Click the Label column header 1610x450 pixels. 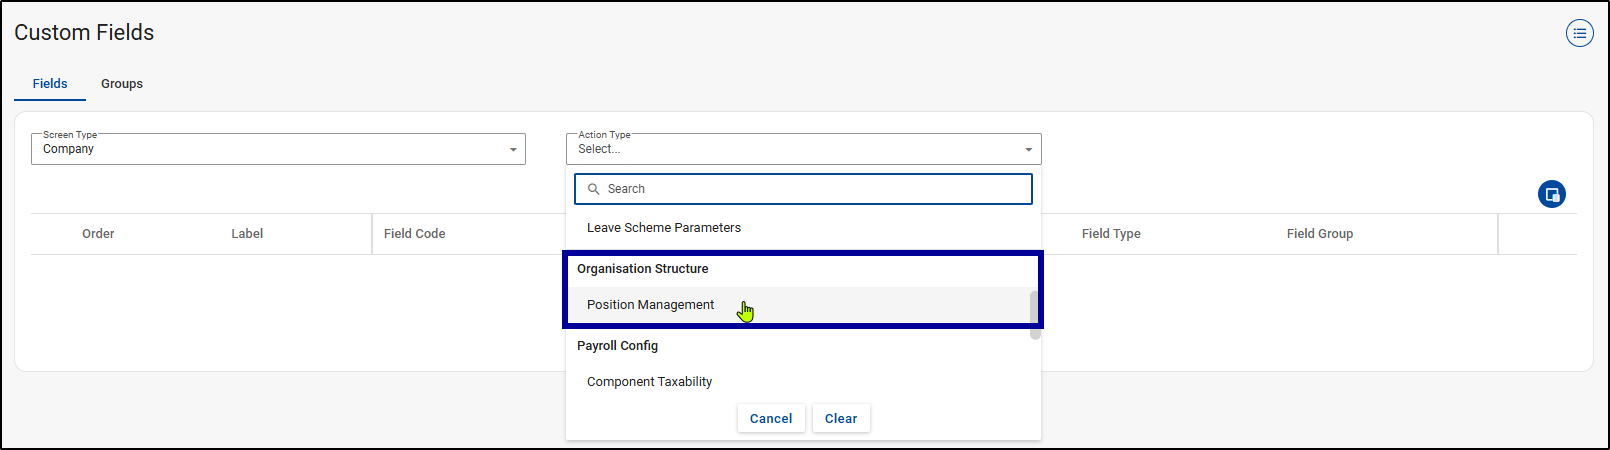247,234
